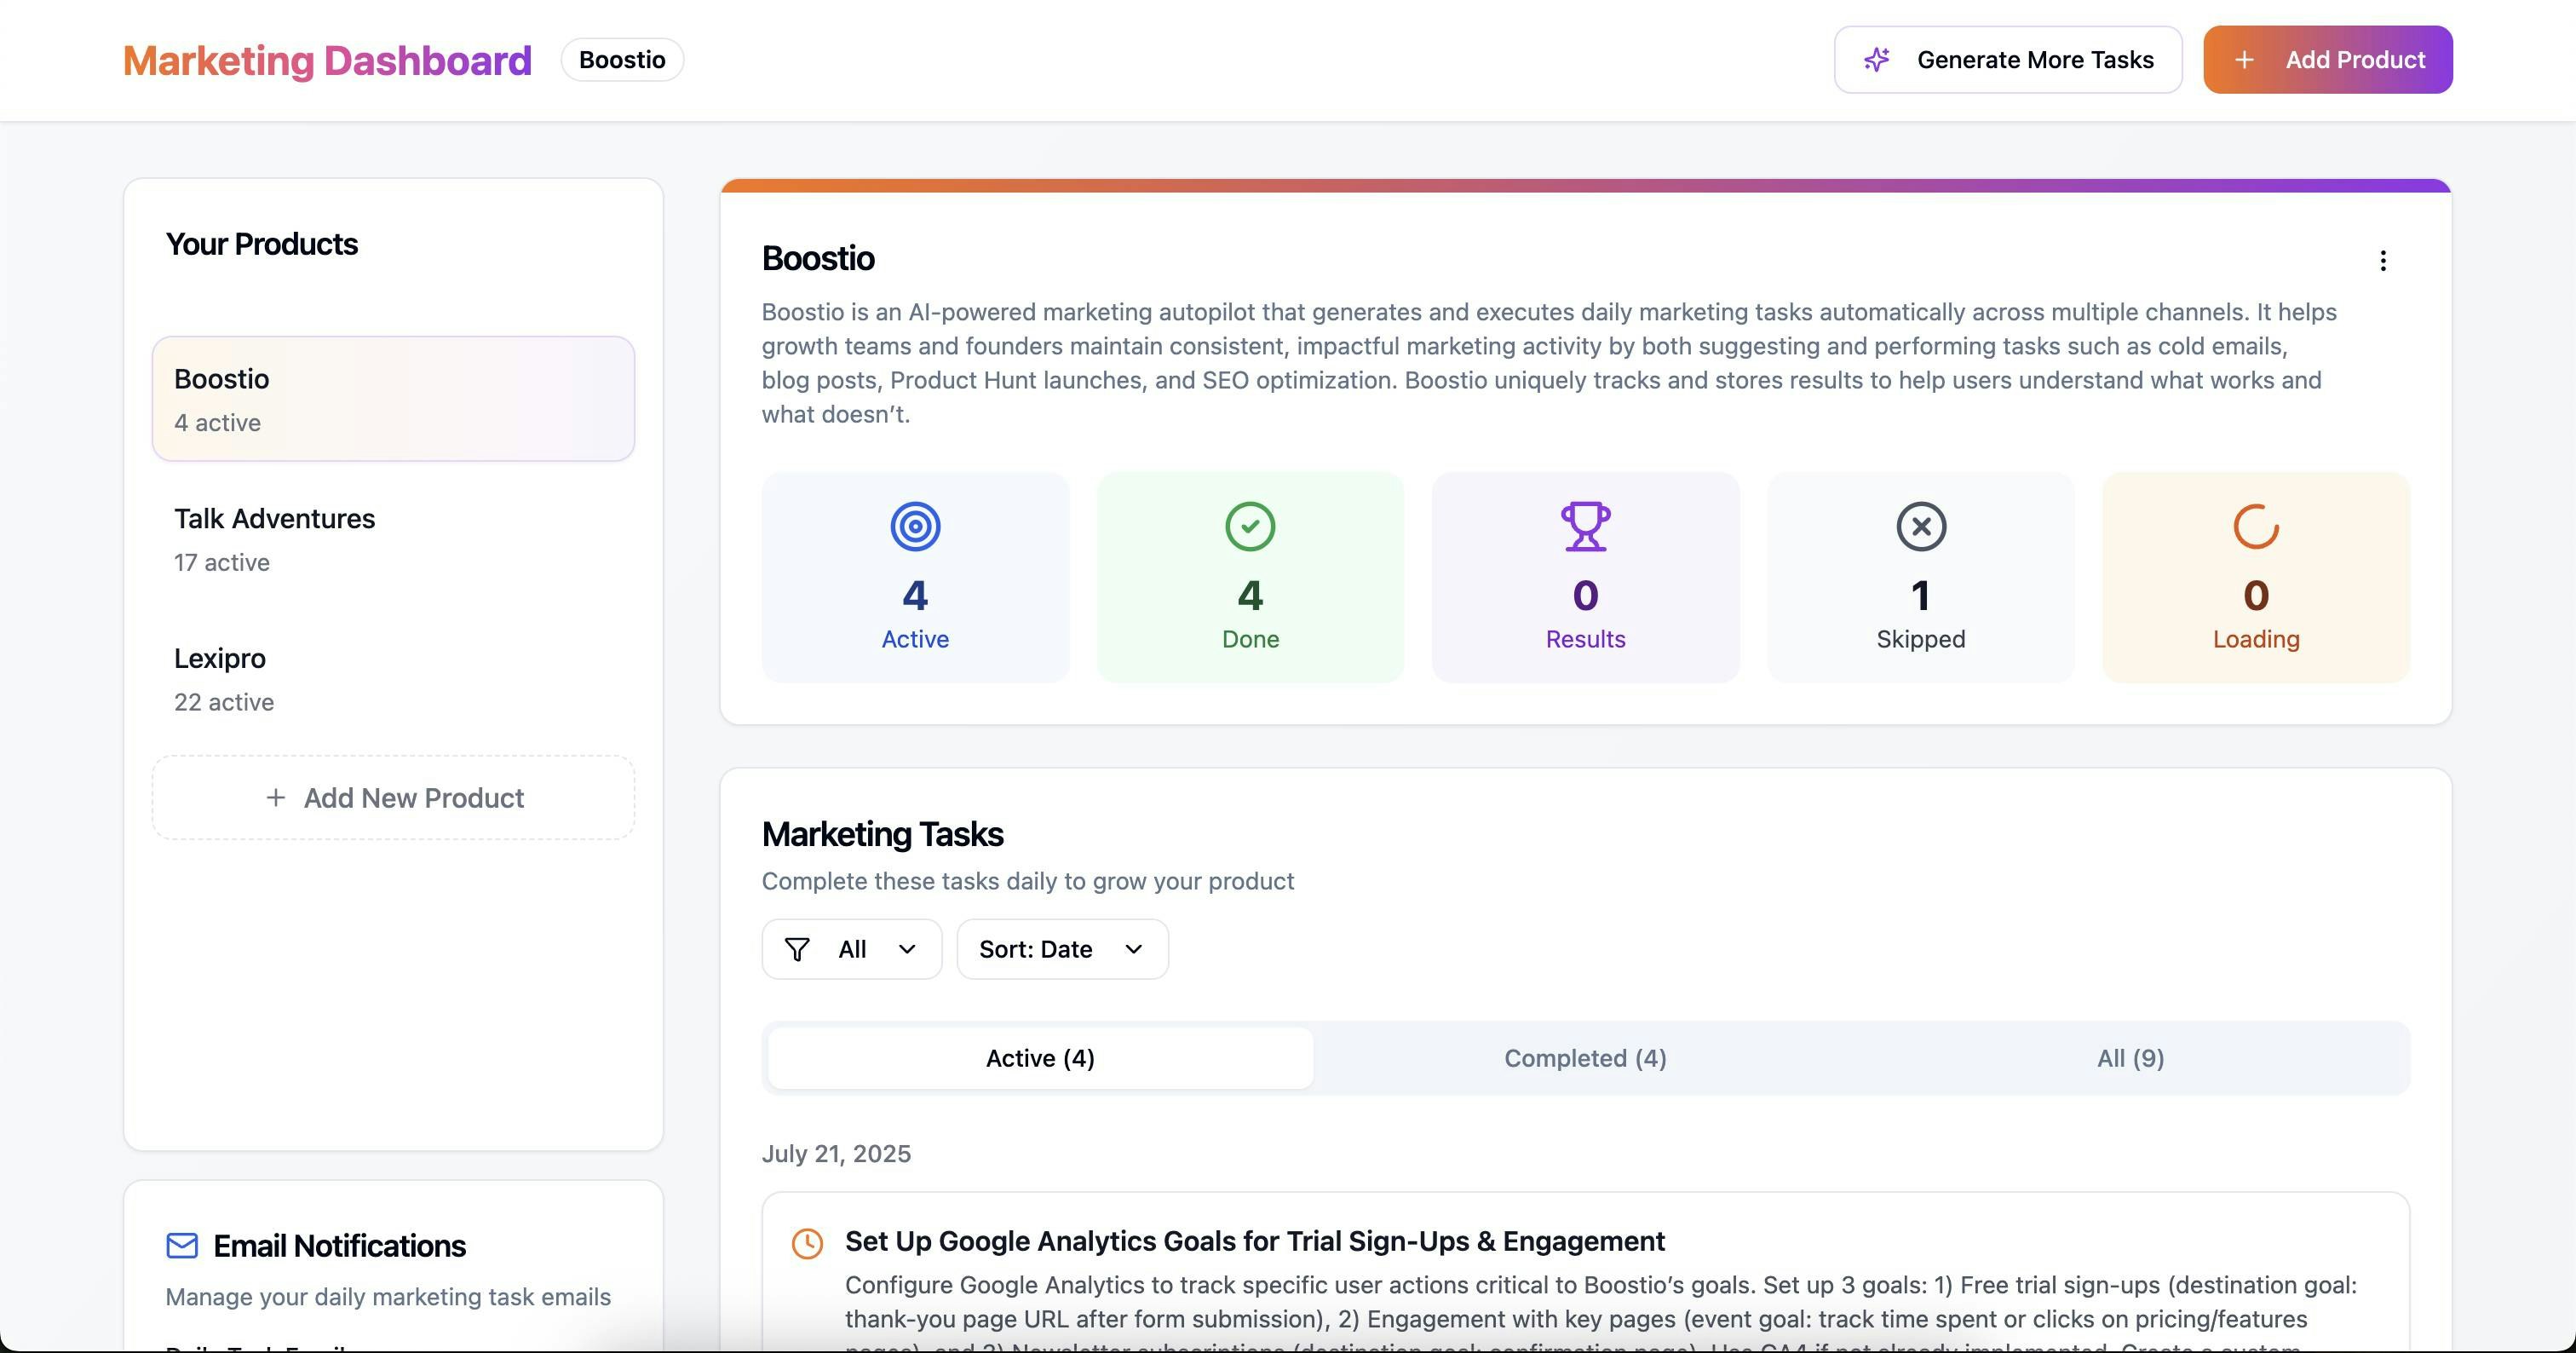Click the Boostio badge in the header
2576x1353 pixels.
622,60
